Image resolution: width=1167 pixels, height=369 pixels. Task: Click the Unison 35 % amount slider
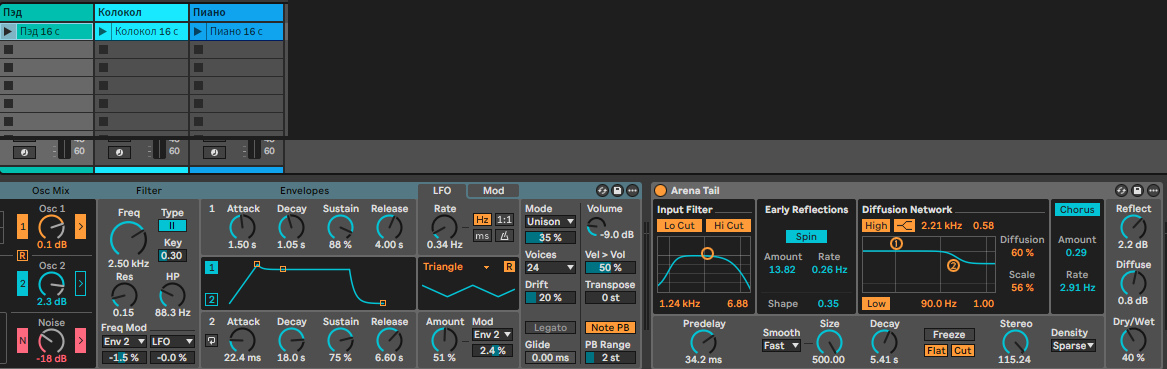pos(550,238)
